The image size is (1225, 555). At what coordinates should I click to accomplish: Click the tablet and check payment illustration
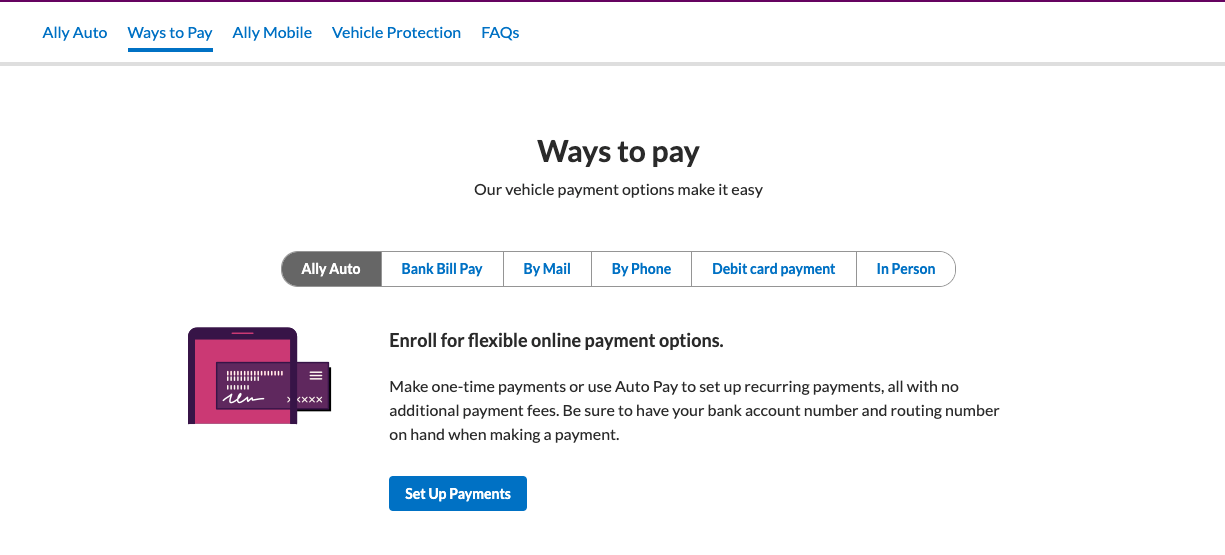click(x=260, y=376)
